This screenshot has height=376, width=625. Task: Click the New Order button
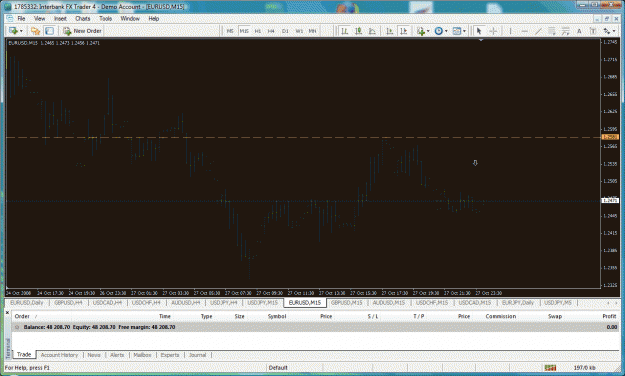pos(83,31)
